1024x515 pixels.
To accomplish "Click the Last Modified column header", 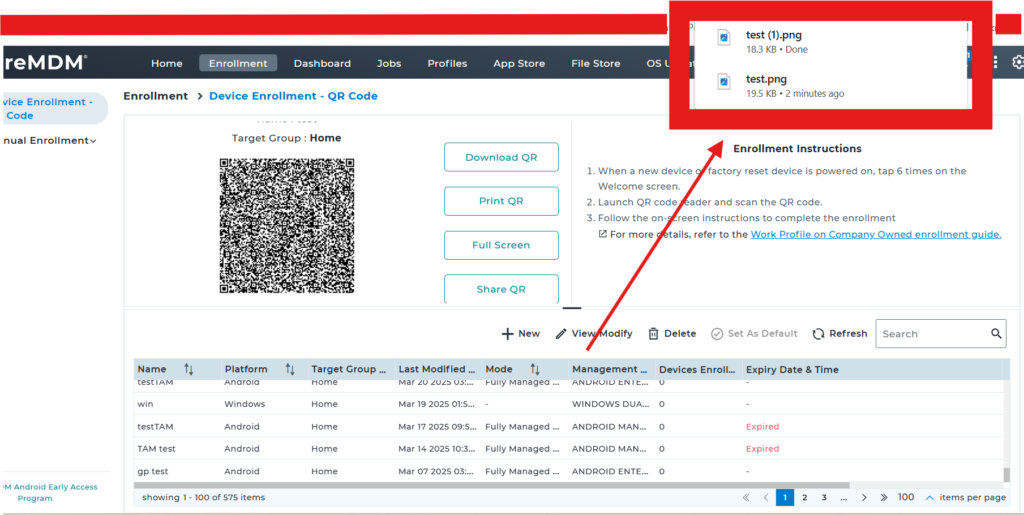I will pyautogui.click(x=436, y=369).
